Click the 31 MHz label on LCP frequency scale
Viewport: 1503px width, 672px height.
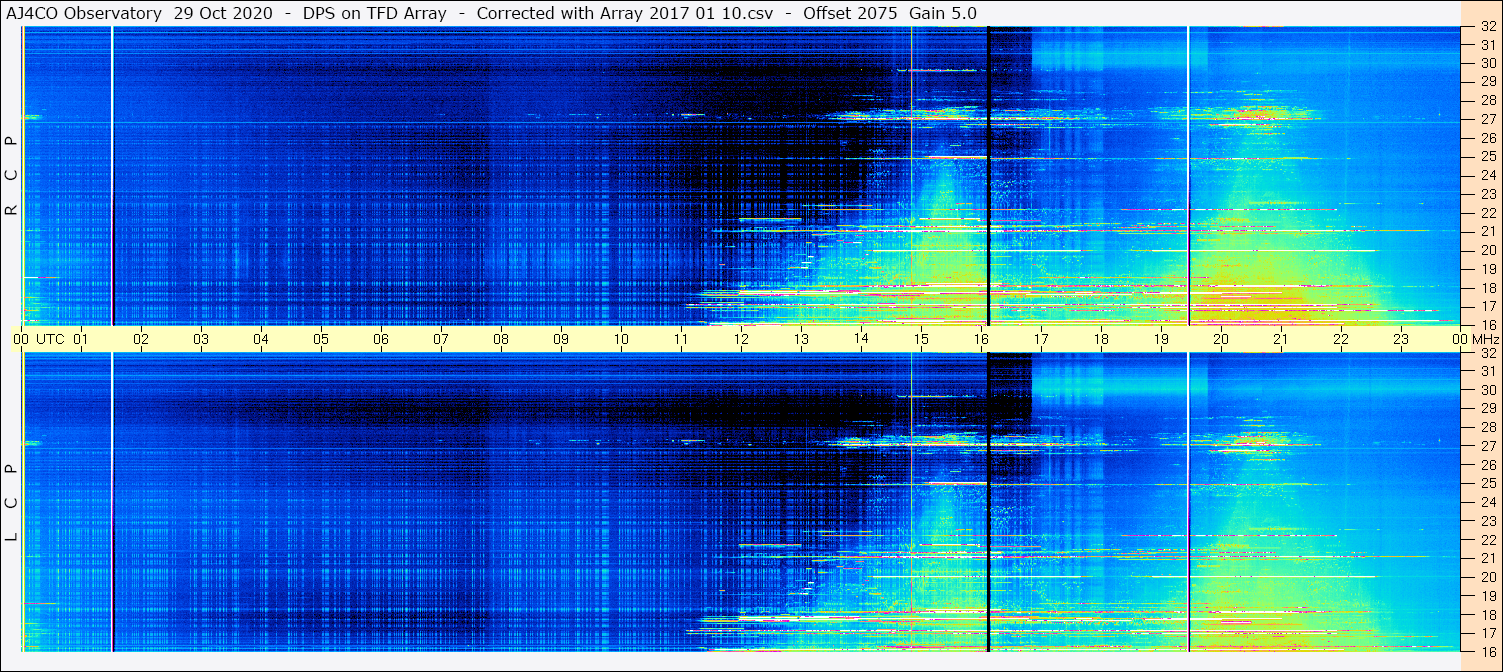click(1487, 371)
